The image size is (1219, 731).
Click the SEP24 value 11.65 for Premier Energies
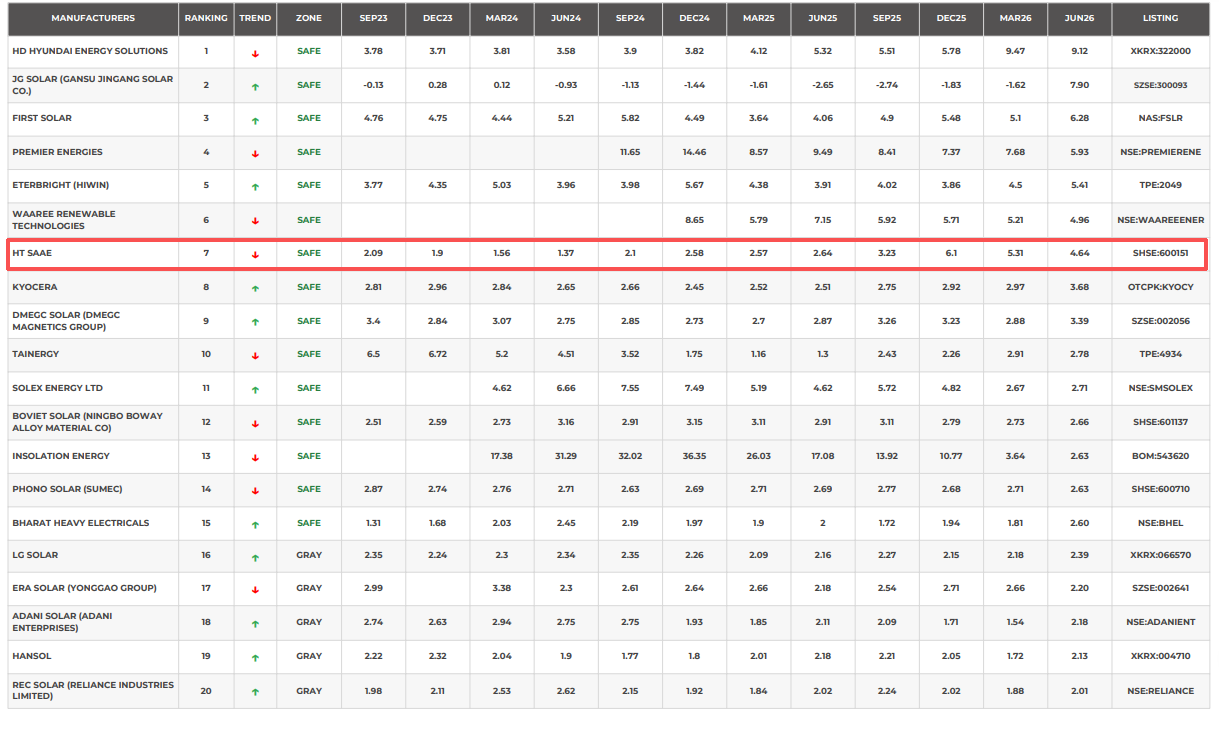click(630, 152)
